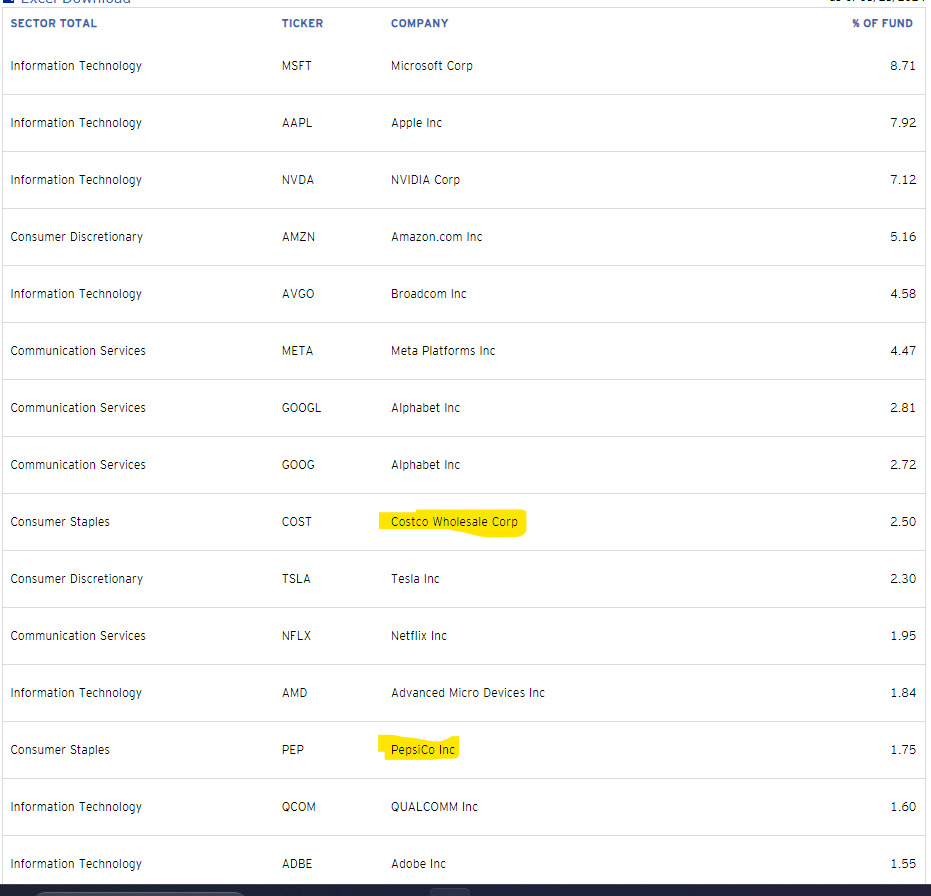Select the 2.30 fund percentage value
Screen dimensions: 931x896
(902, 579)
